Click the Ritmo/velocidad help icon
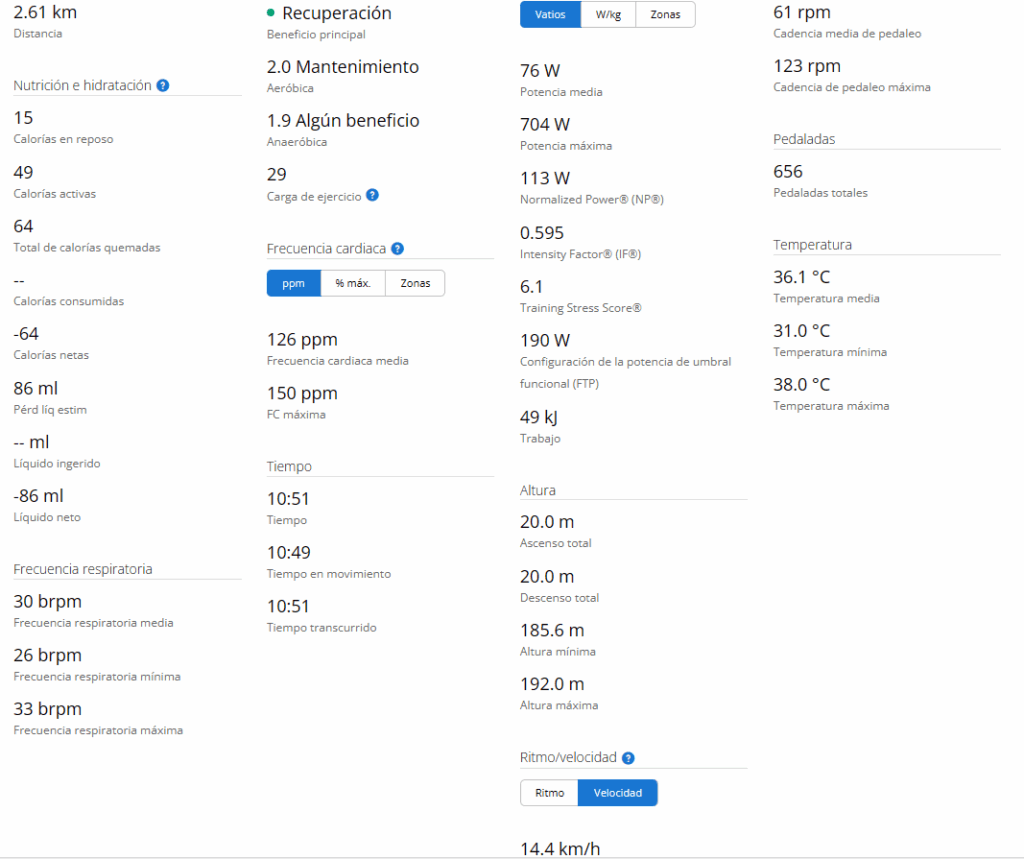Image resolution: width=1024 pixels, height=859 pixels. 628,759
